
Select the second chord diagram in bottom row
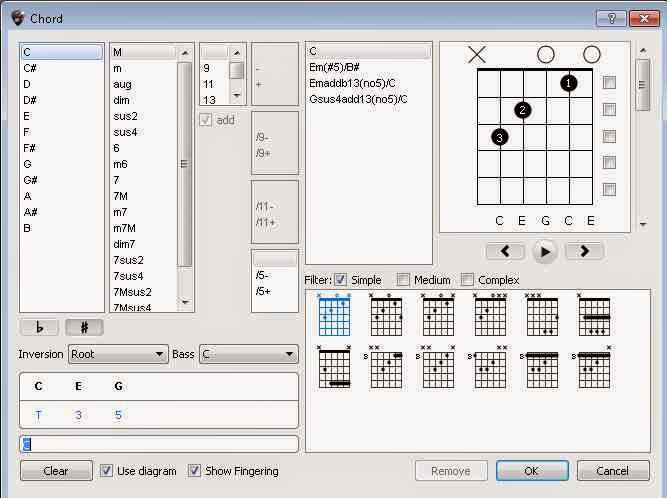(384, 367)
